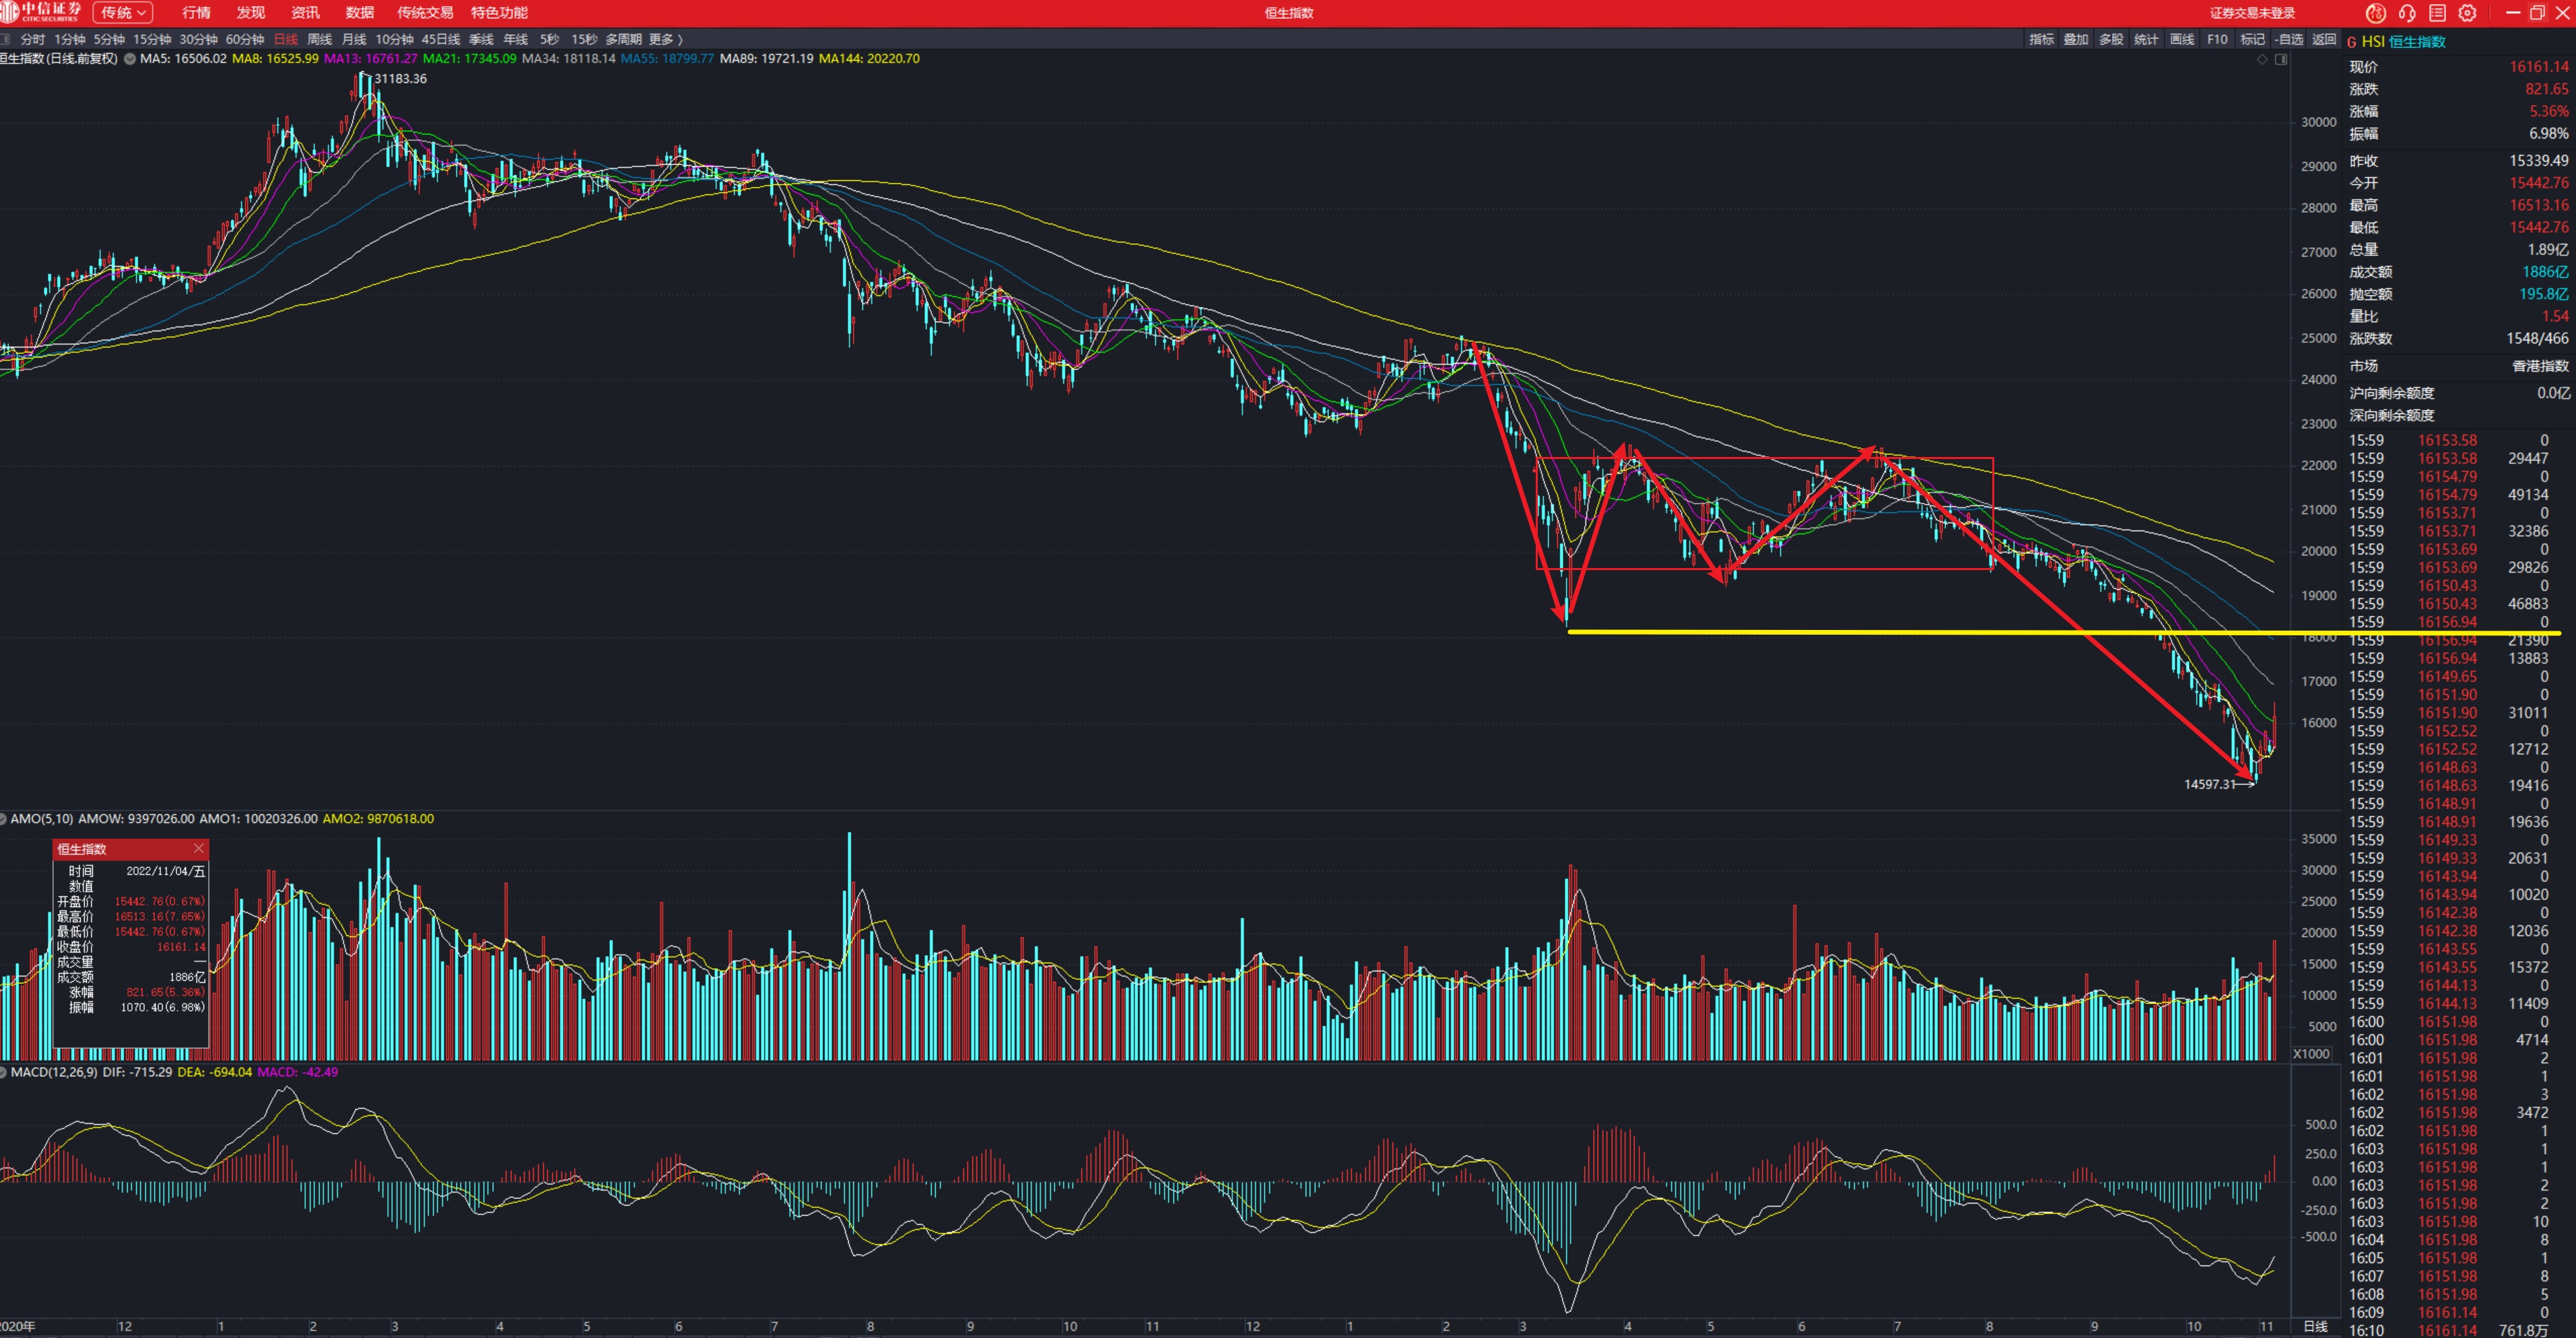Open the 传统 mode dropdown
The height and width of the screenshot is (1338, 2576).
(x=123, y=13)
